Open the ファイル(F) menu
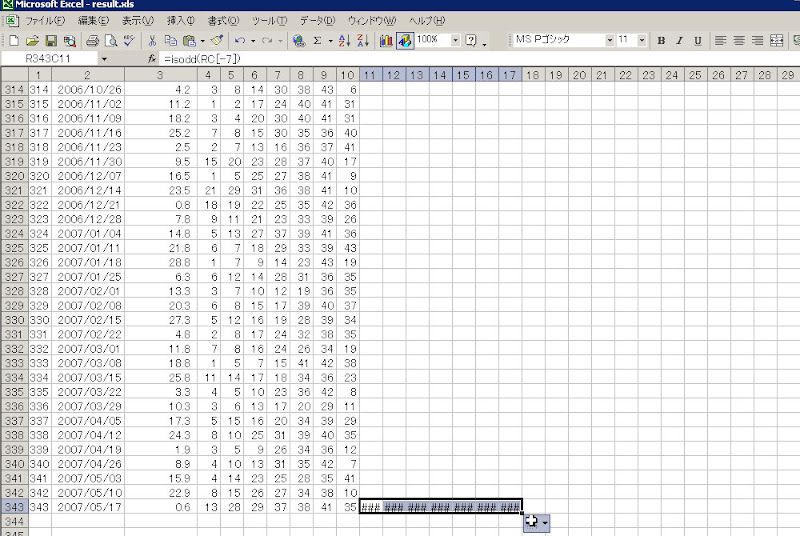The image size is (800, 536). point(45,21)
